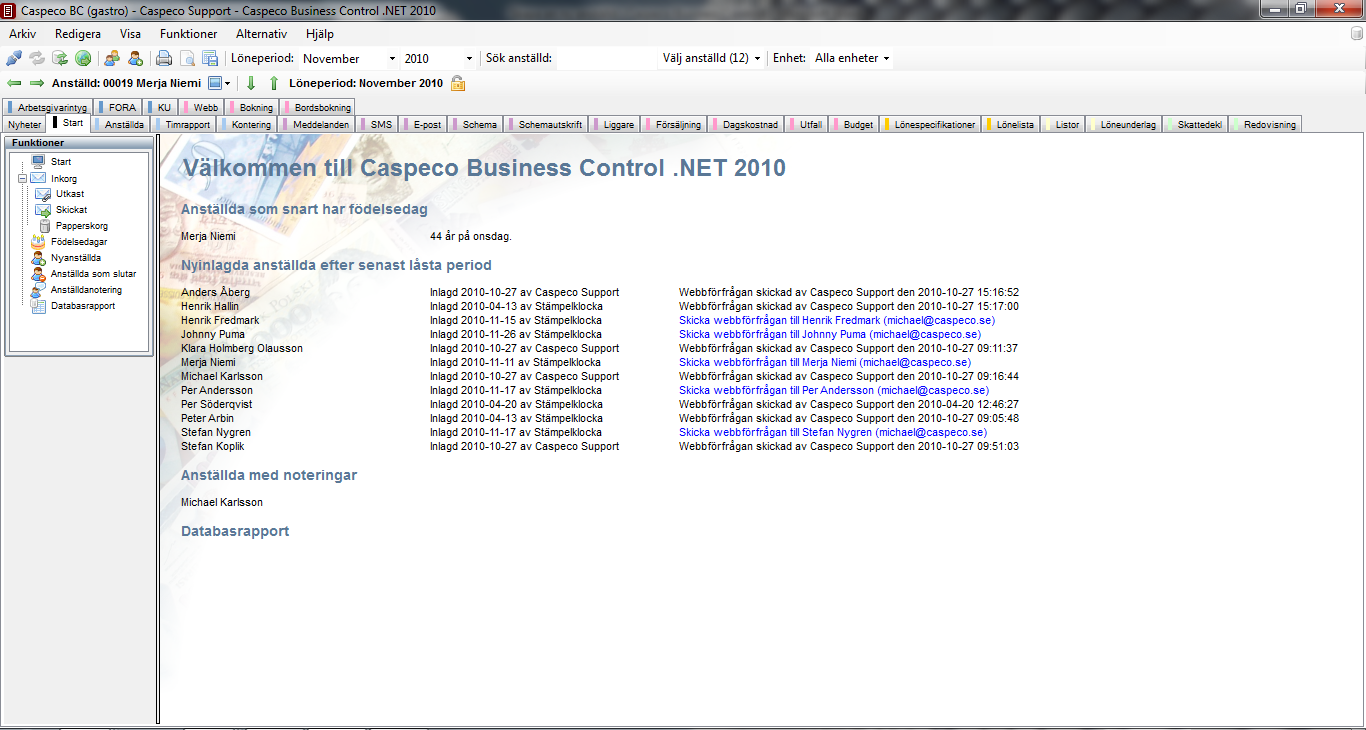Open Anställda som slutar icon
The image size is (1366, 730).
[x=38, y=274]
